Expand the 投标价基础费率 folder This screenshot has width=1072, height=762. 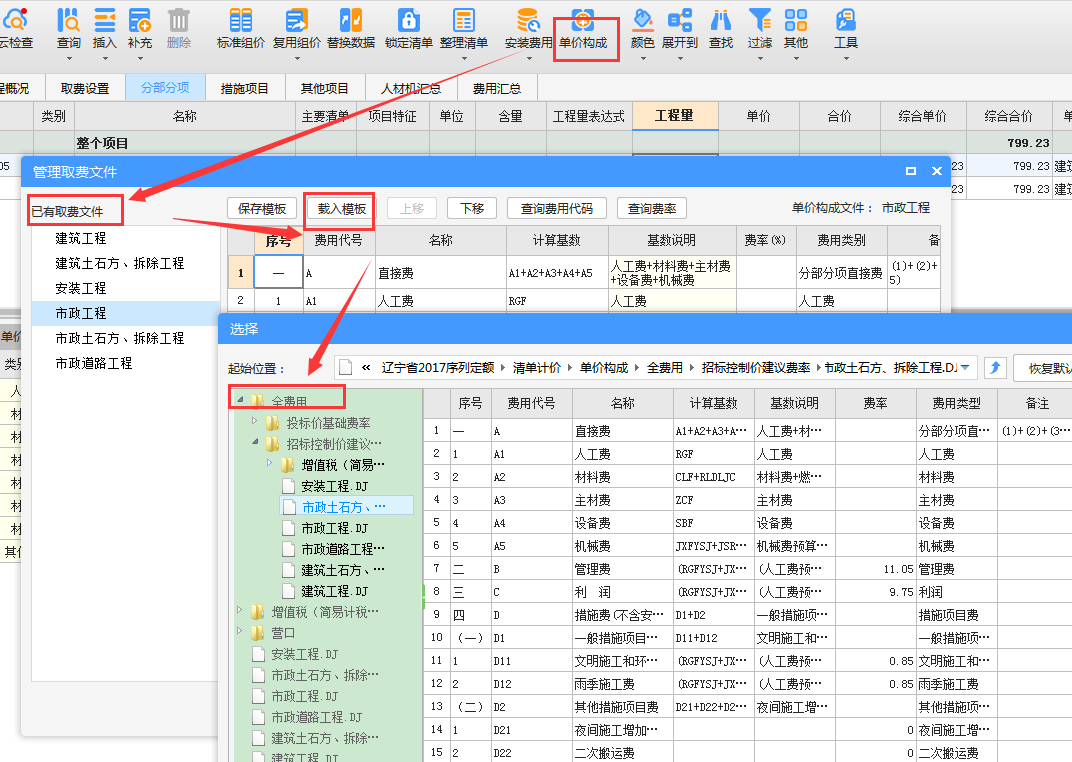254,421
